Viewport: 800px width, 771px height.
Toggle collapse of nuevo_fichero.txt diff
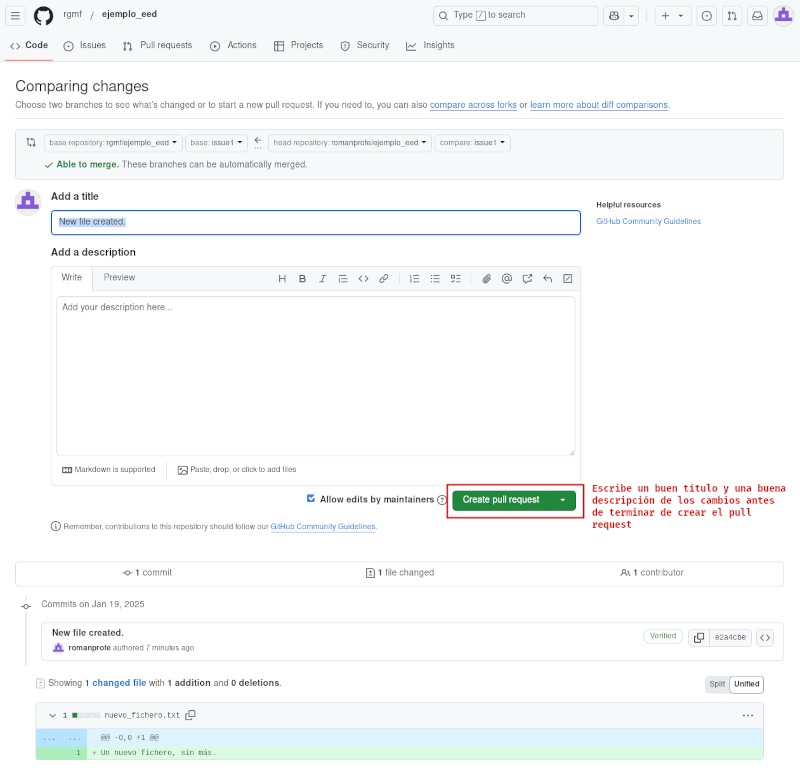(x=52, y=715)
